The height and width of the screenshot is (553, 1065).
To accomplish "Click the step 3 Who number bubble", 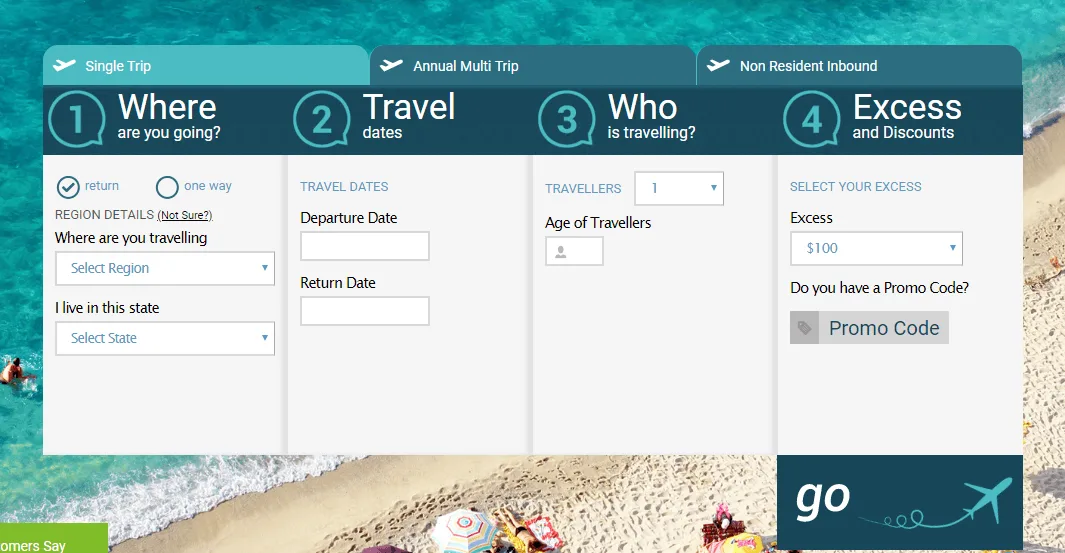I will 566,119.
